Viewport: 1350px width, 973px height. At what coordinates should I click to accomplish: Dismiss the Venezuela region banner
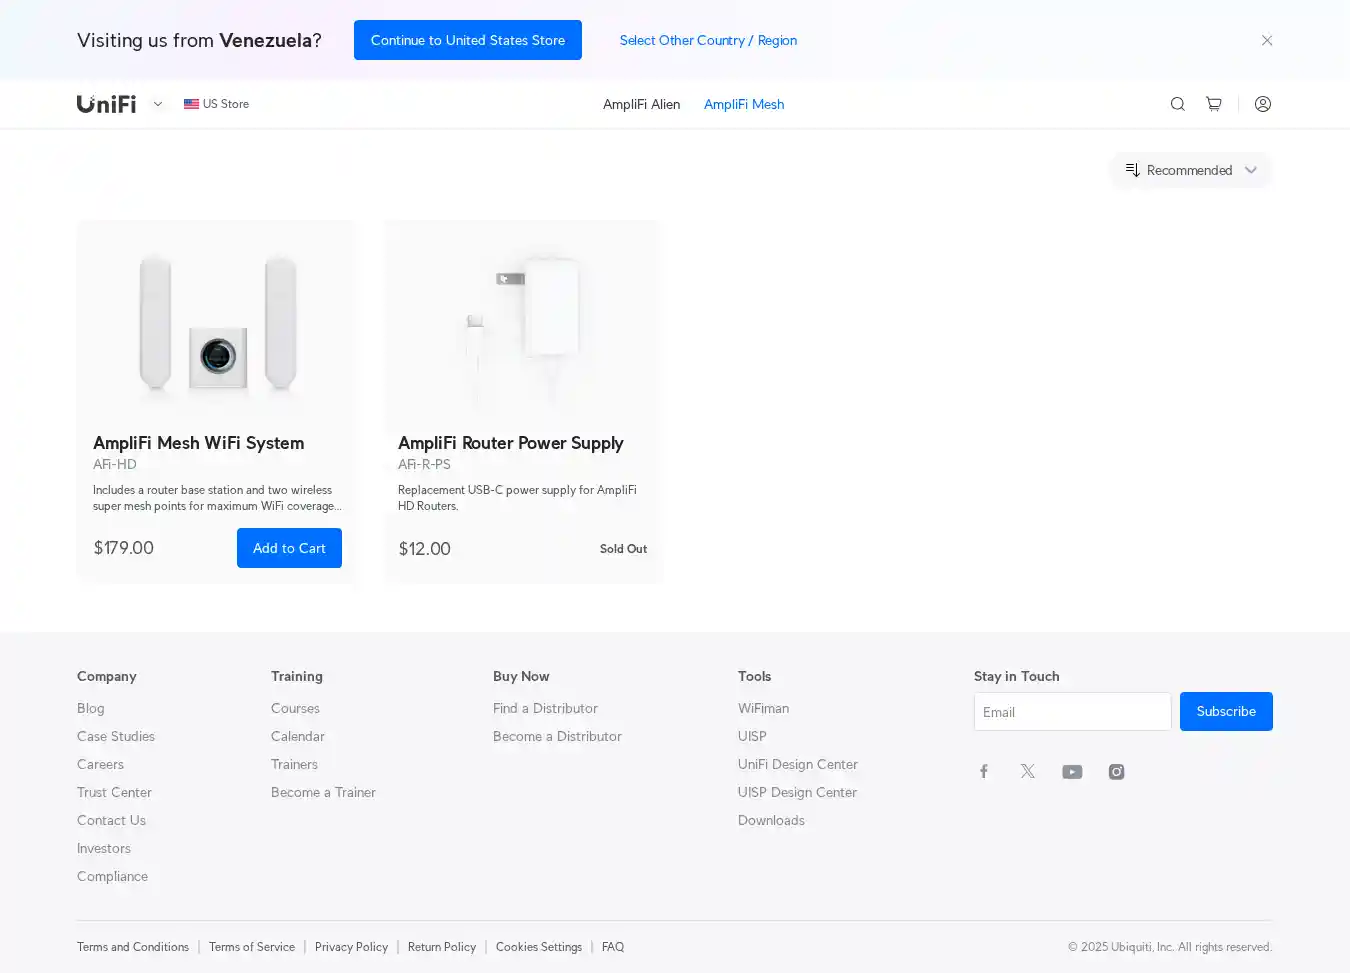pyautogui.click(x=1266, y=40)
